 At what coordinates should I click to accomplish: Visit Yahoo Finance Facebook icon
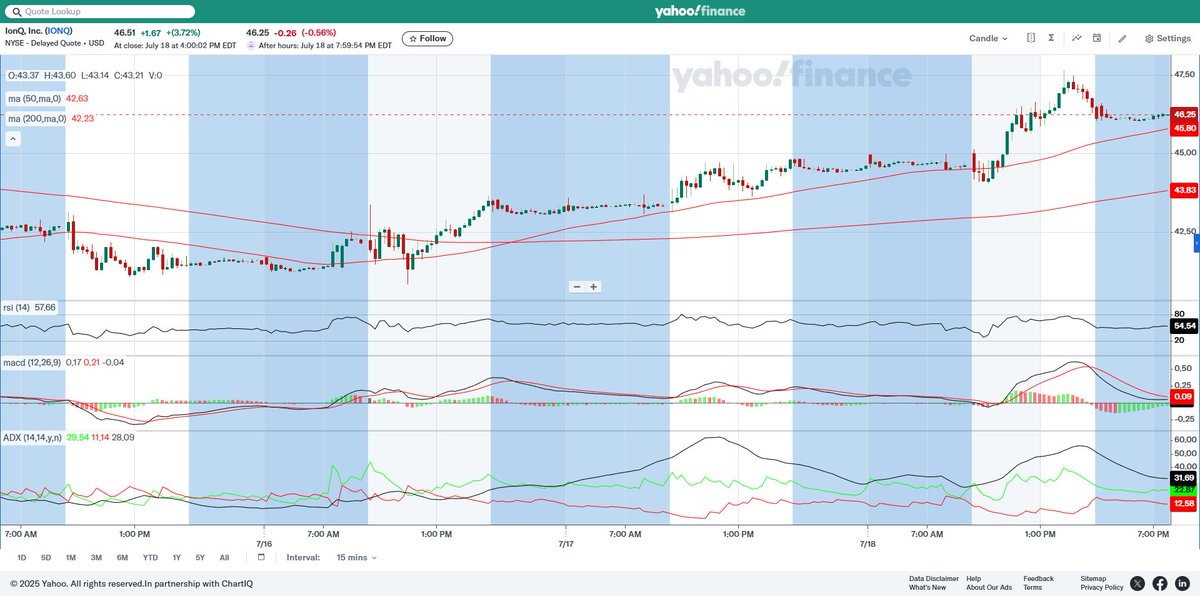pos(1160,583)
